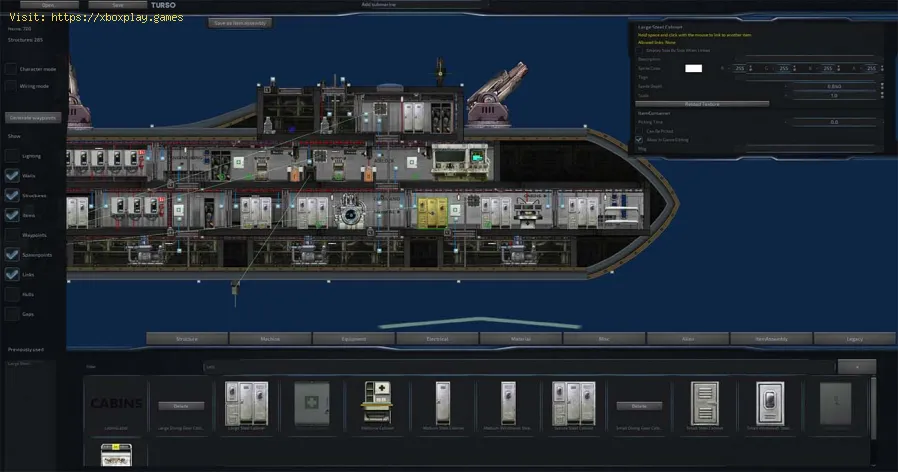This screenshot has height=472, width=898.
Task: Click the Reload Texture button
Action: pos(702,104)
